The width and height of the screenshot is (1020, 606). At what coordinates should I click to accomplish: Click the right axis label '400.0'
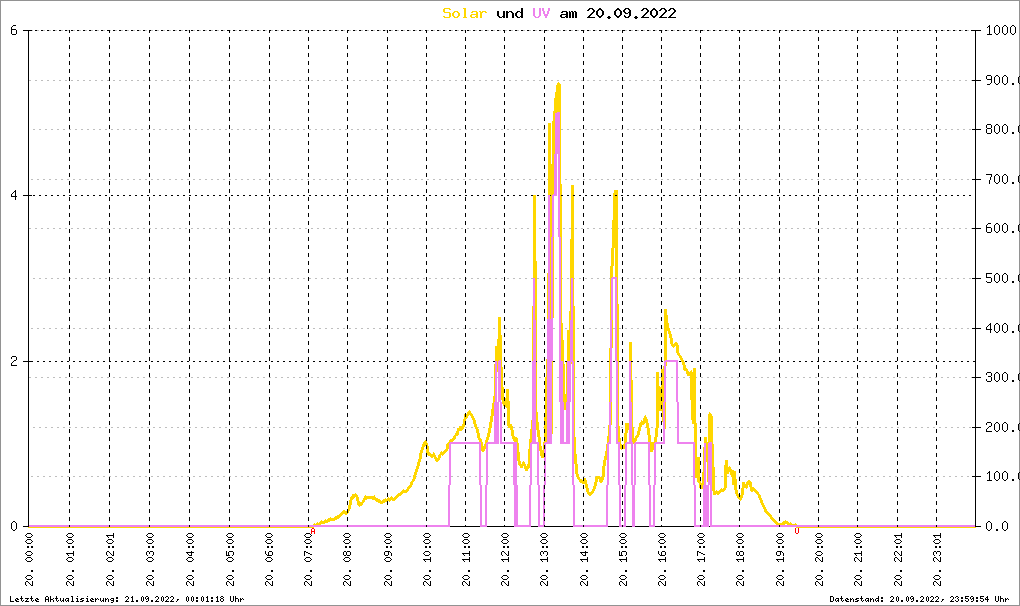click(1000, 328)
